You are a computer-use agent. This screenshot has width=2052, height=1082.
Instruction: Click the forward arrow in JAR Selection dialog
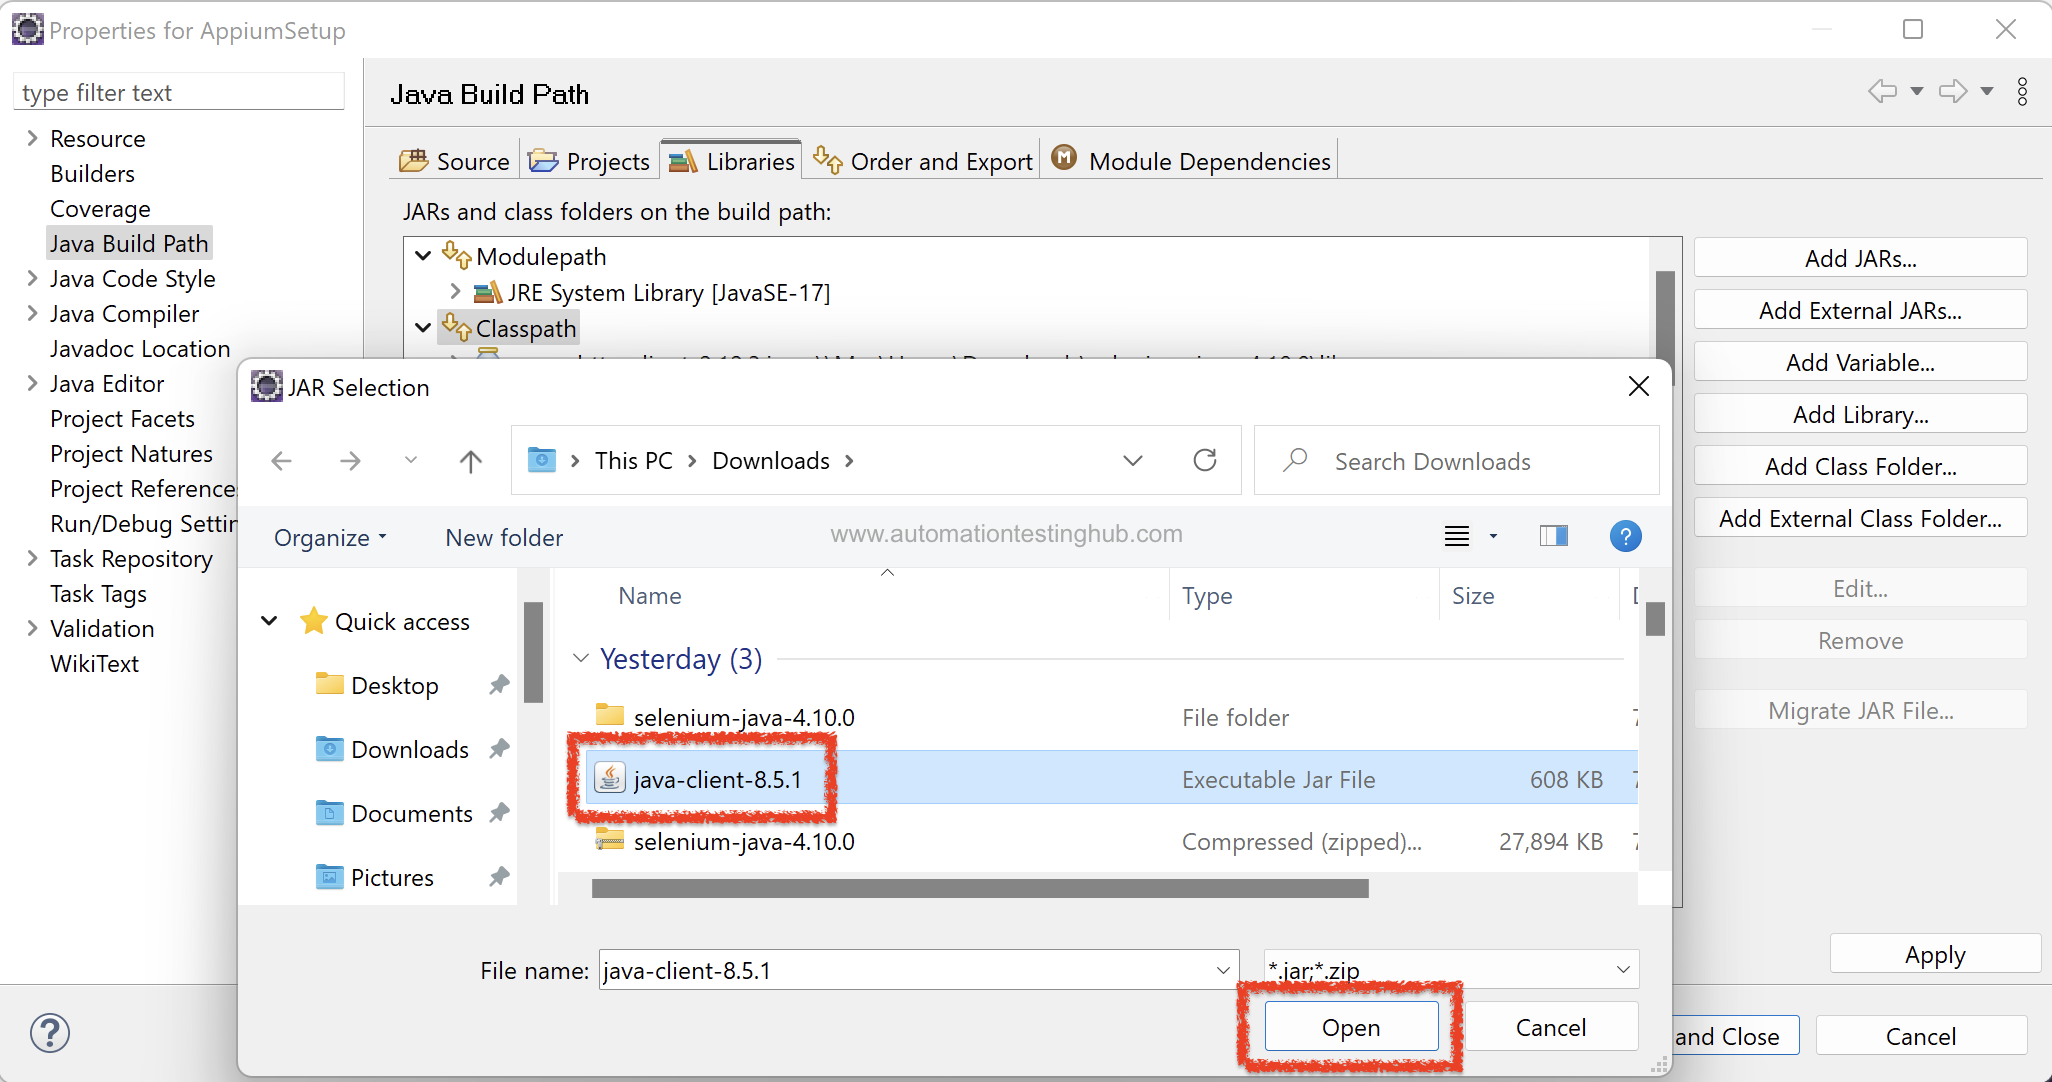[x=350, y=461]
